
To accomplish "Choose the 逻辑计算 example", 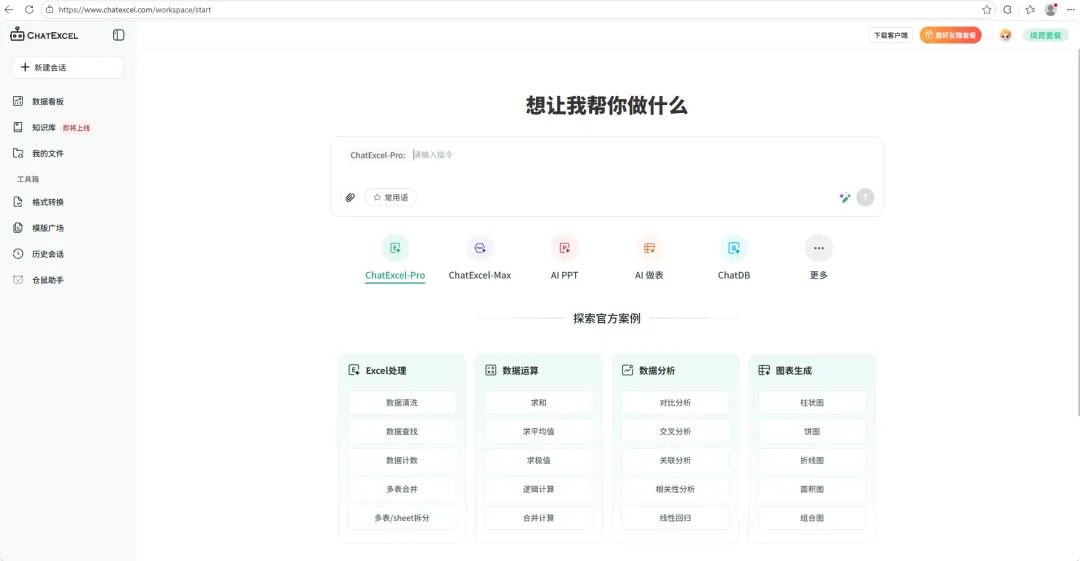I will 538,489.
